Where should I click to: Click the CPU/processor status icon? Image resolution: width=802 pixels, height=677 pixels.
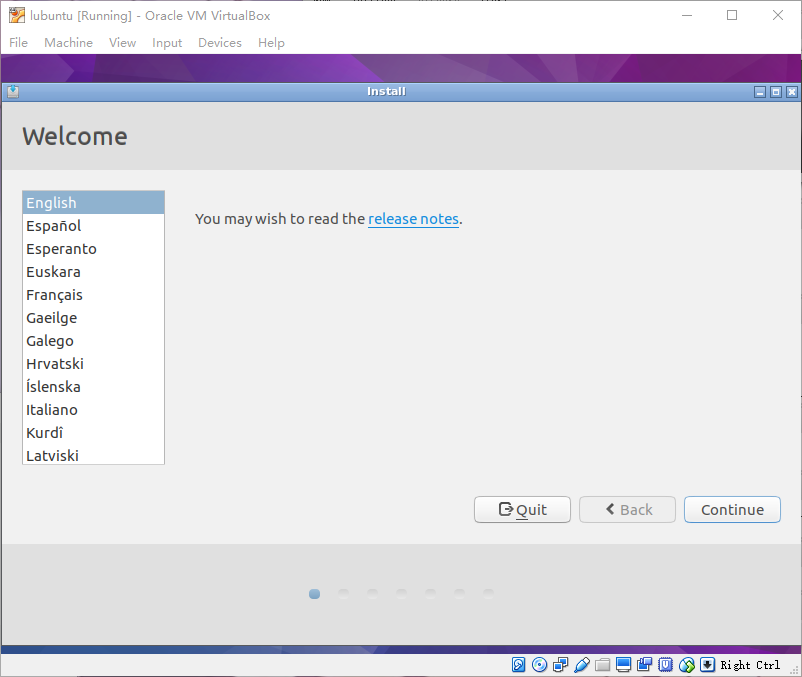665,665
